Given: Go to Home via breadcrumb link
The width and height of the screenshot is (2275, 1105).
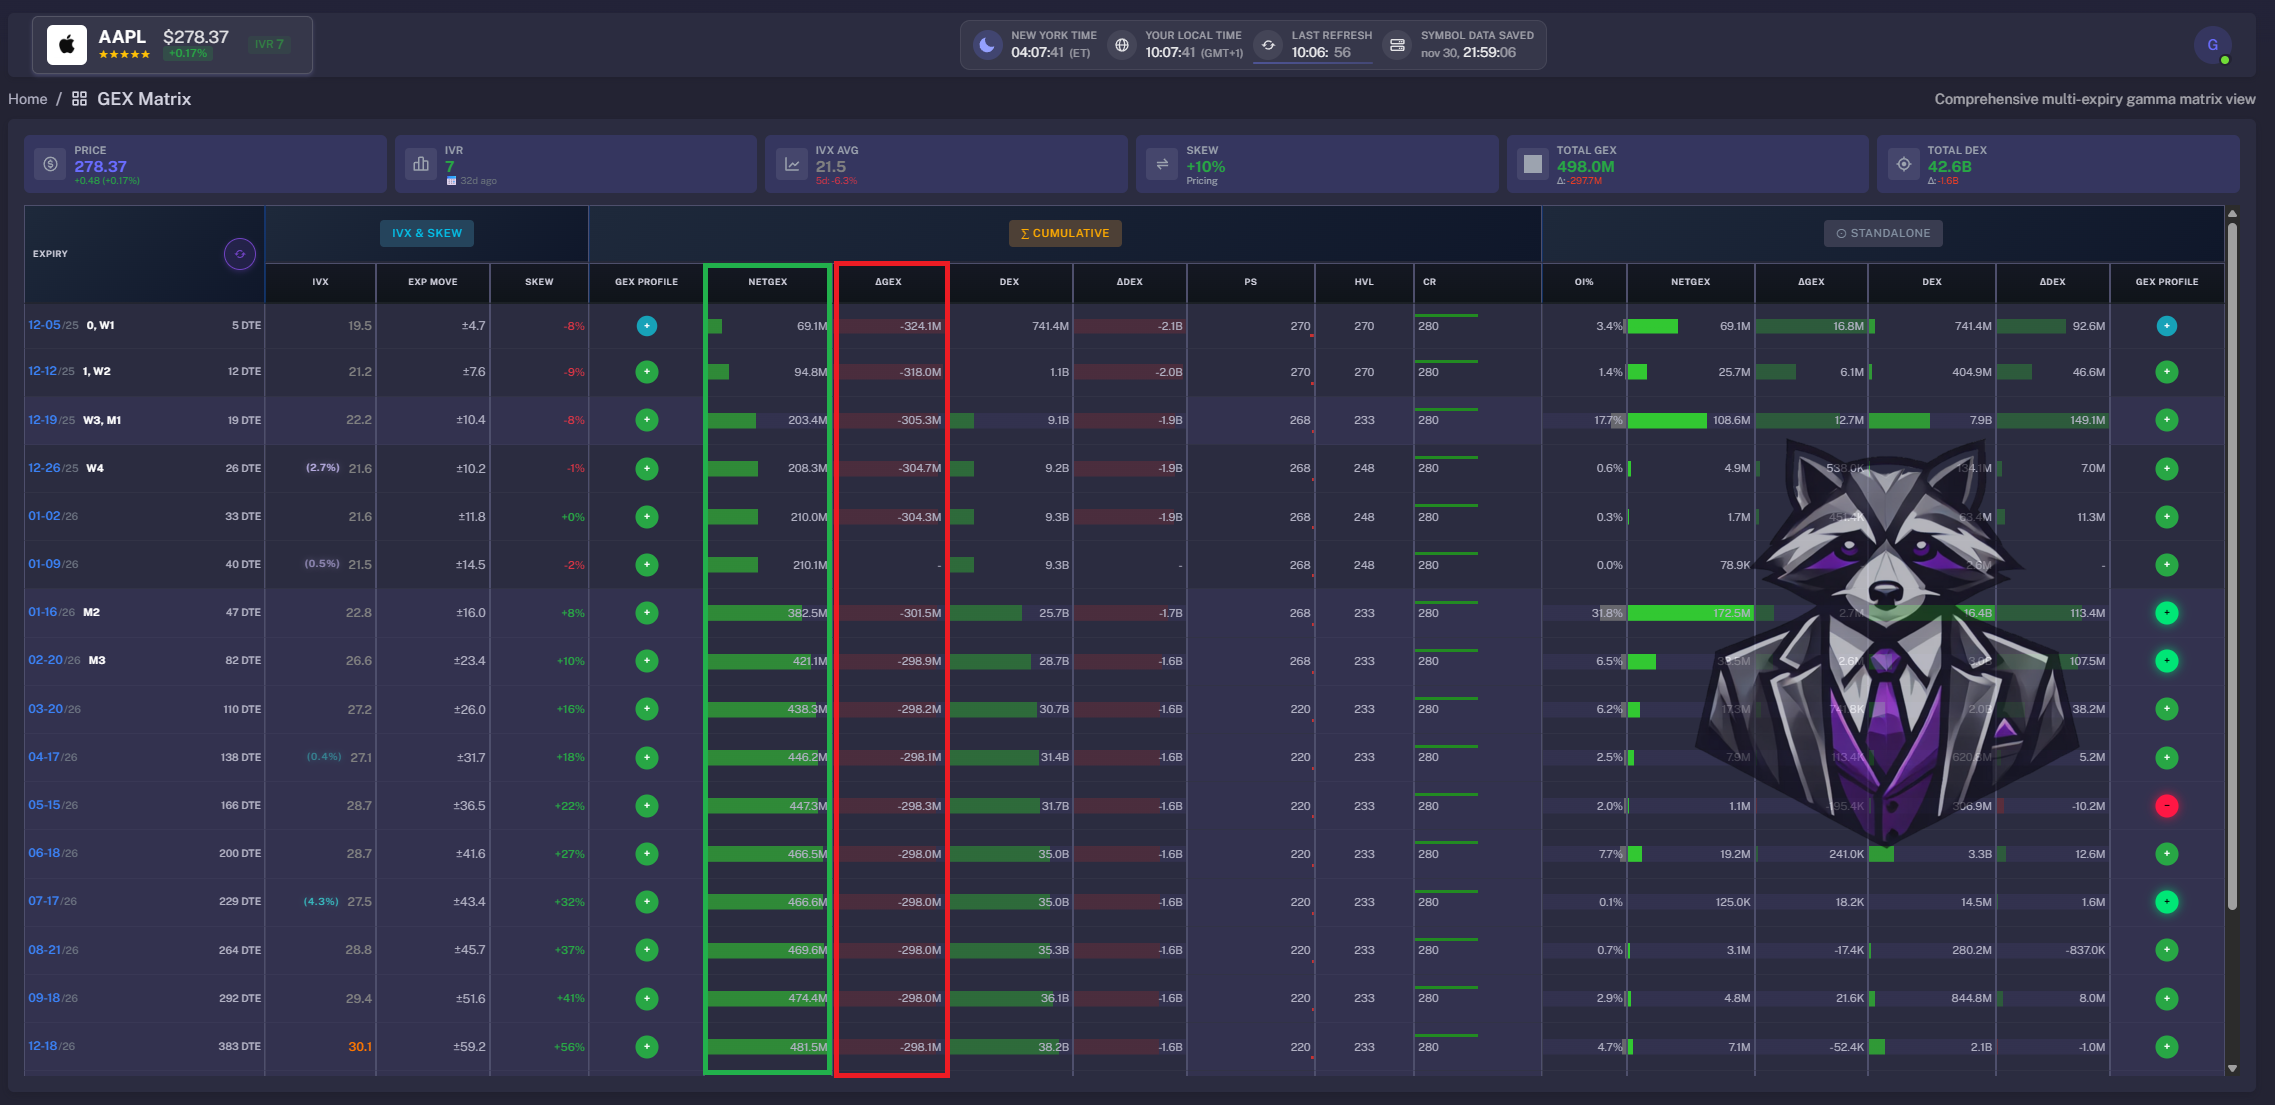Looking at the screenshot, I should point(27,99).
